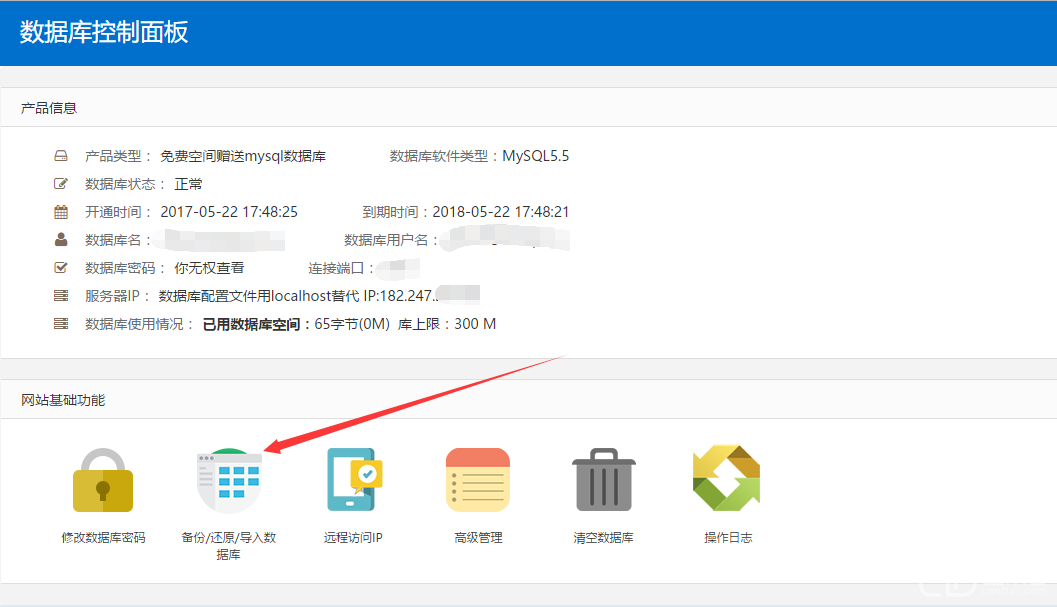Screen dimensions: 1057x607
Task: Click the 网站基础功能 section header
Action: click(x=63, y=400)
